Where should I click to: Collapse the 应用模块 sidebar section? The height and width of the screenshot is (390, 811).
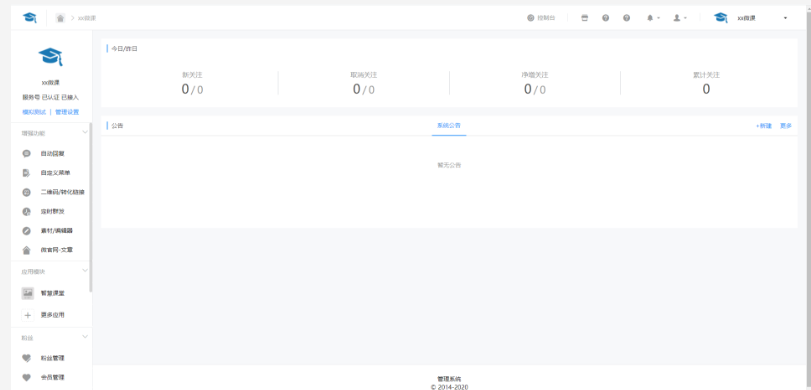coord(85,271)
